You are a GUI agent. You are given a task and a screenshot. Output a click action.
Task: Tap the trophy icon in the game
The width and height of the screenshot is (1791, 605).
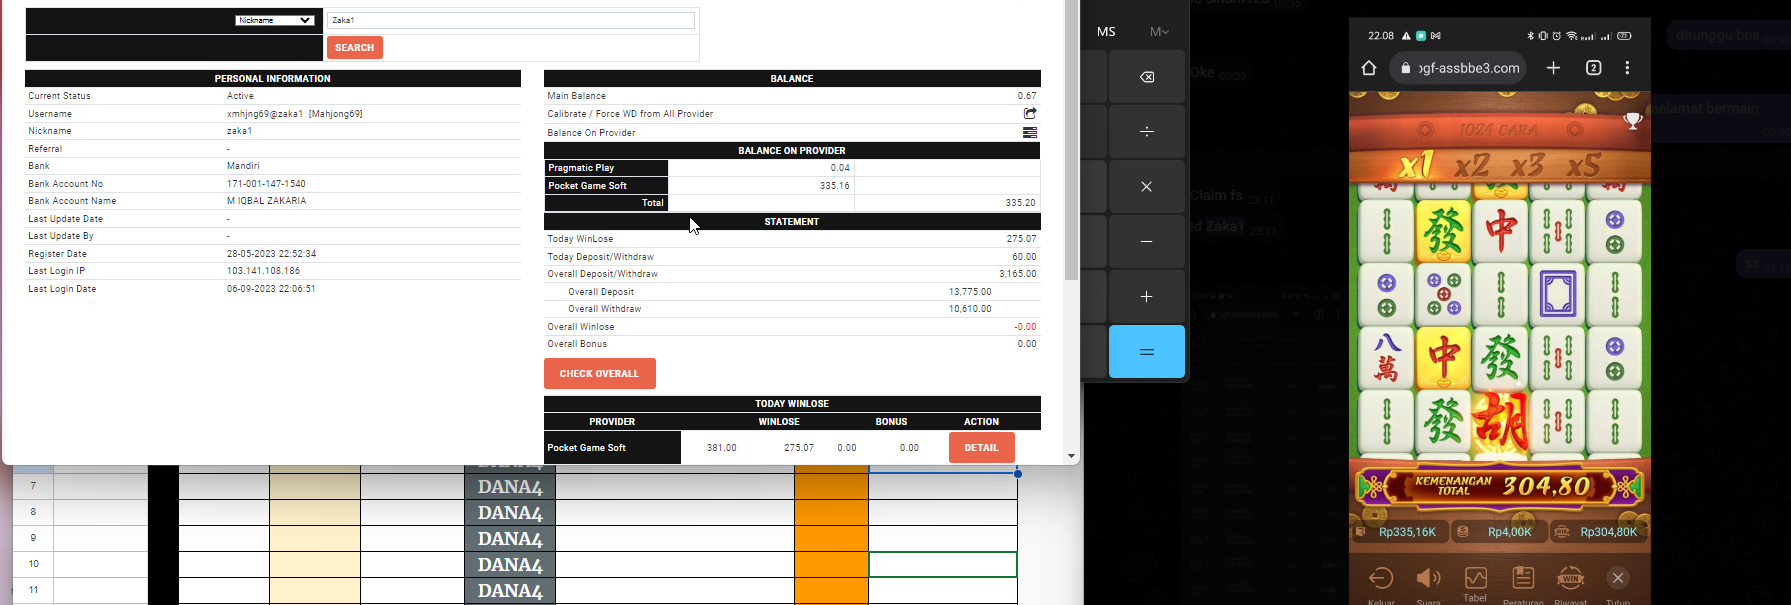pyautogui.click(x=1632, y=121)
